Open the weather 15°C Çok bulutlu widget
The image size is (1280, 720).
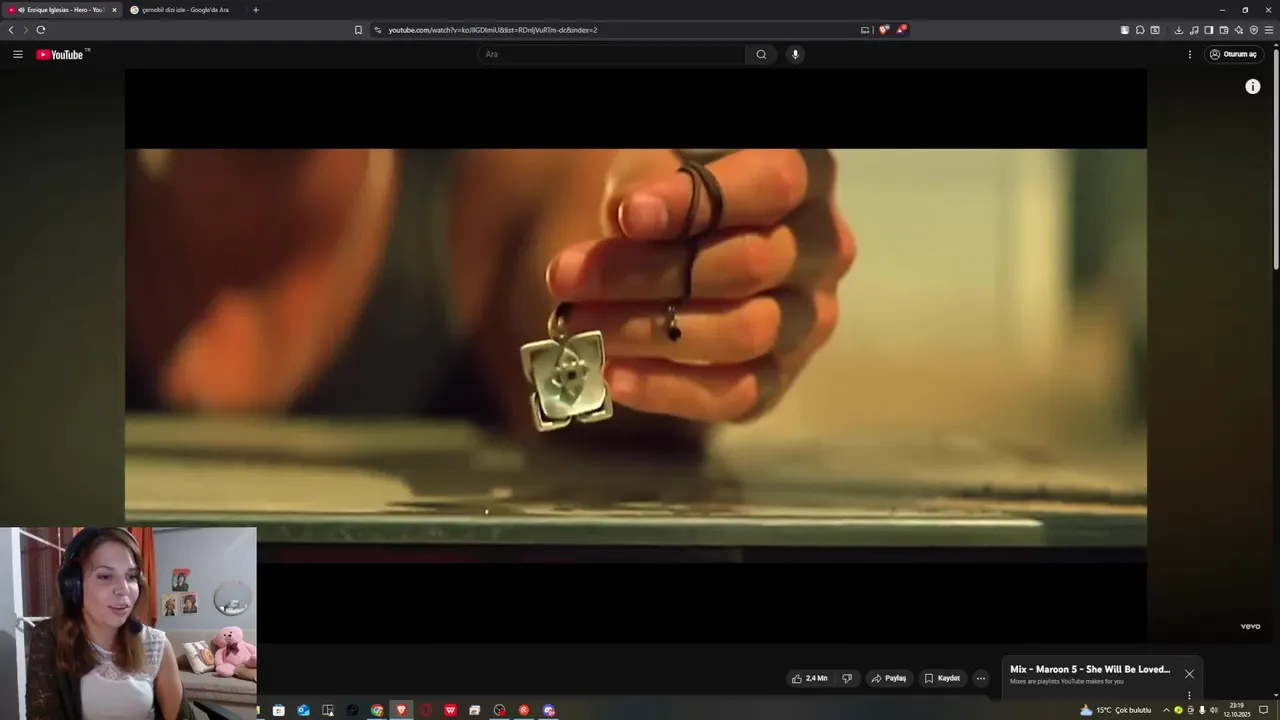click(1116, 710)
